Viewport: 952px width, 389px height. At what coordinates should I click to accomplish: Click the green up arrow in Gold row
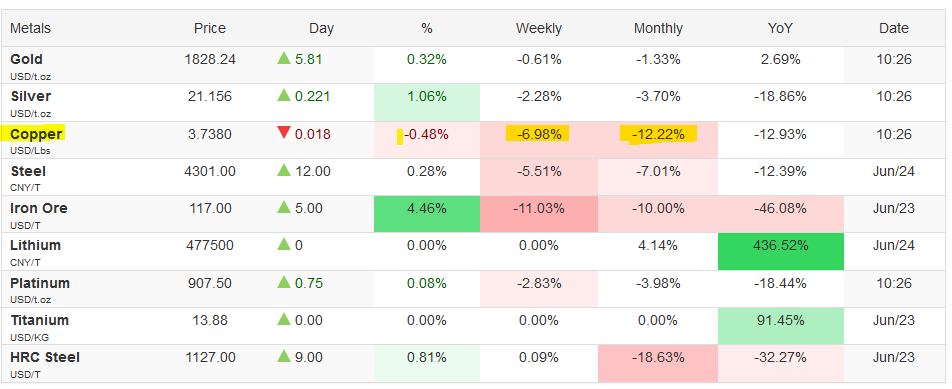(284, 58)
